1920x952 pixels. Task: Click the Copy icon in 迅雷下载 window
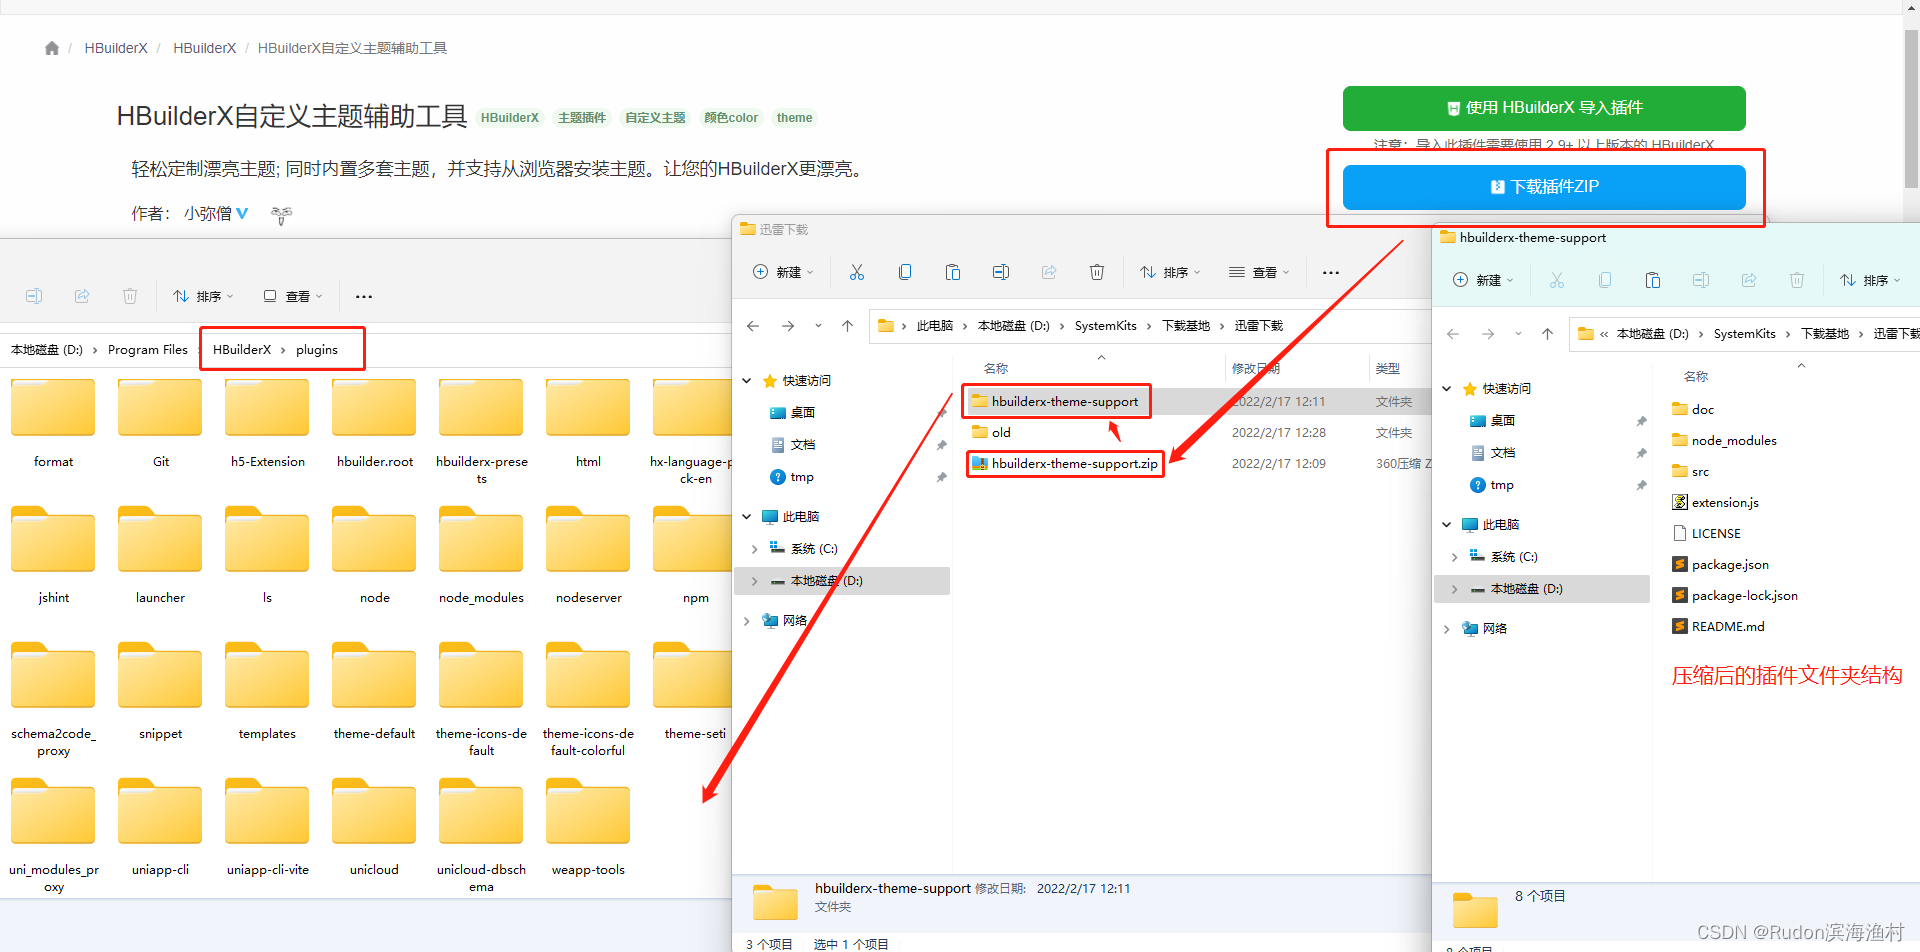(905, 272)
